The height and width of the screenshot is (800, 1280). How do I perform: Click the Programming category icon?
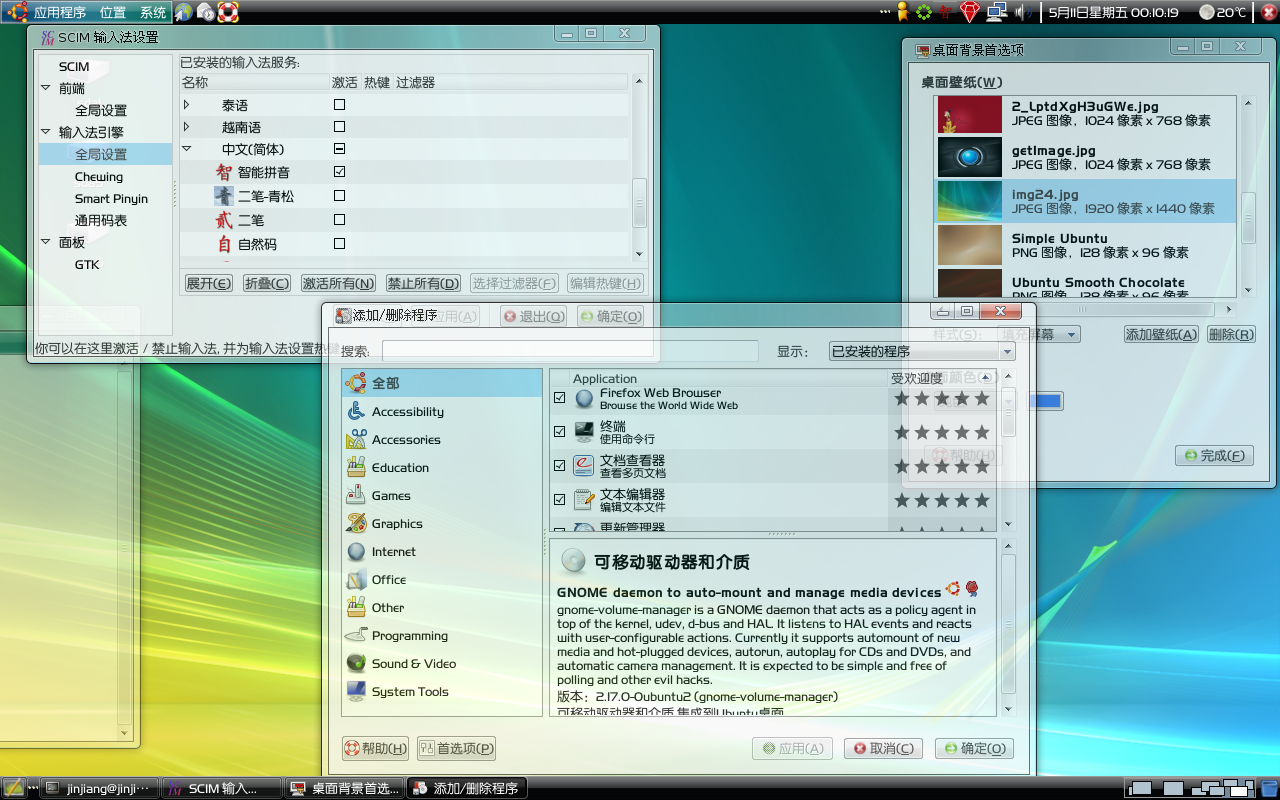pos(356,635)
